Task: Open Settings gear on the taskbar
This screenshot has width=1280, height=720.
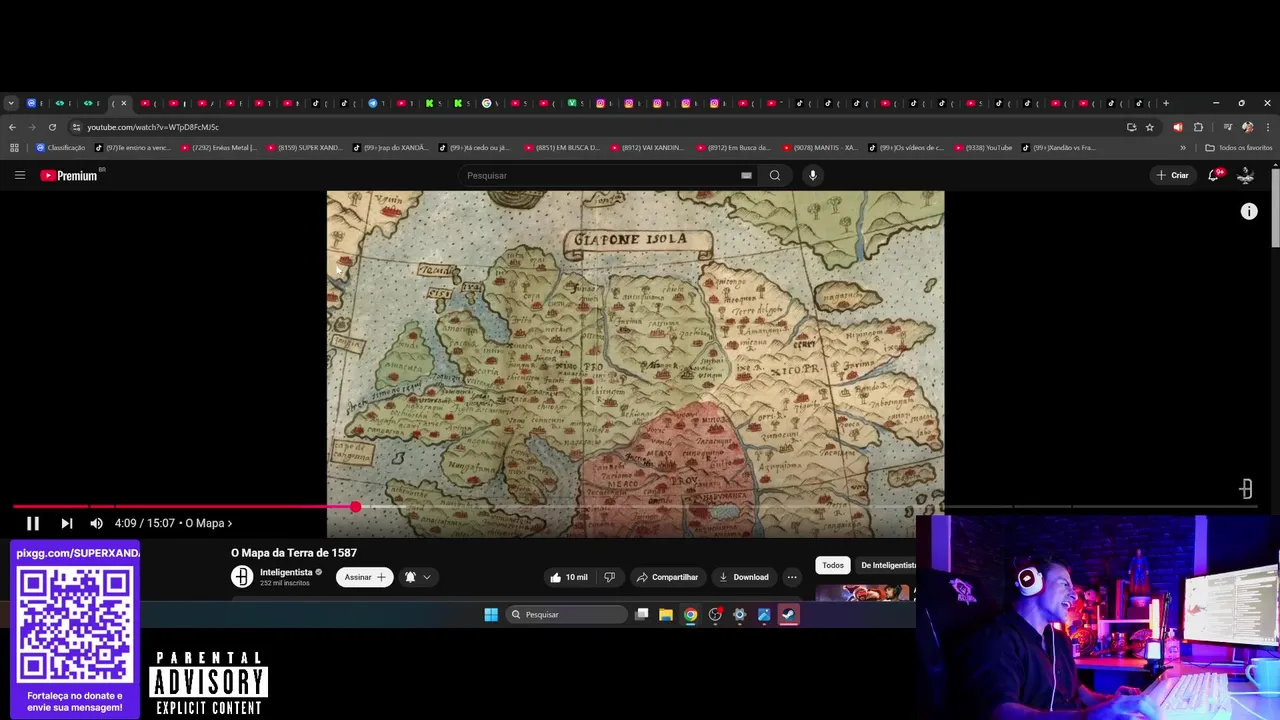Action: pos(740,615)
